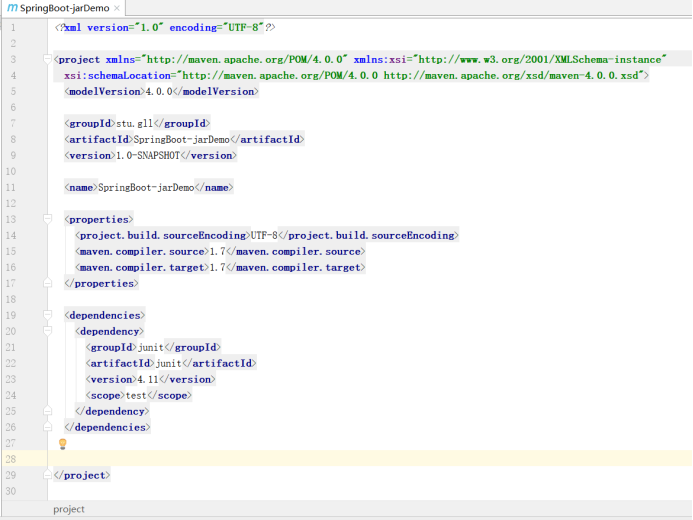Click line number 1 in the gutter

[13, 27]
